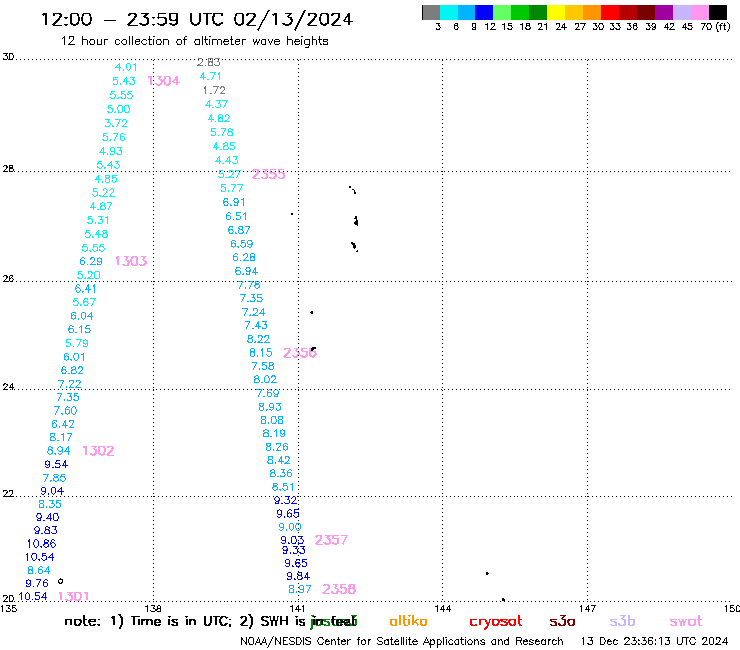Click the gray 3 ft legend swatch

point(431,12)
